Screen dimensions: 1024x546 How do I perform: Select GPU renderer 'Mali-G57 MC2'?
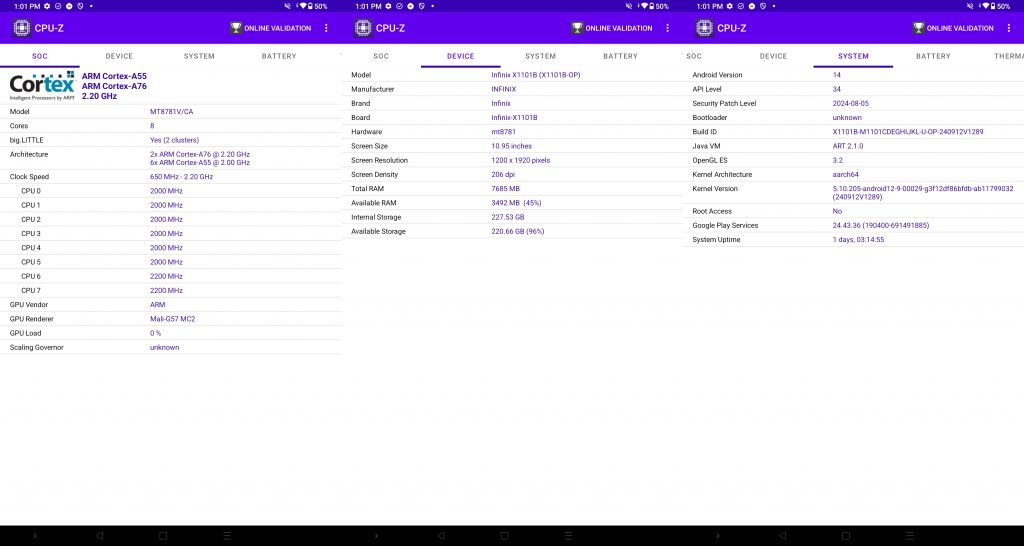(172, 319)
